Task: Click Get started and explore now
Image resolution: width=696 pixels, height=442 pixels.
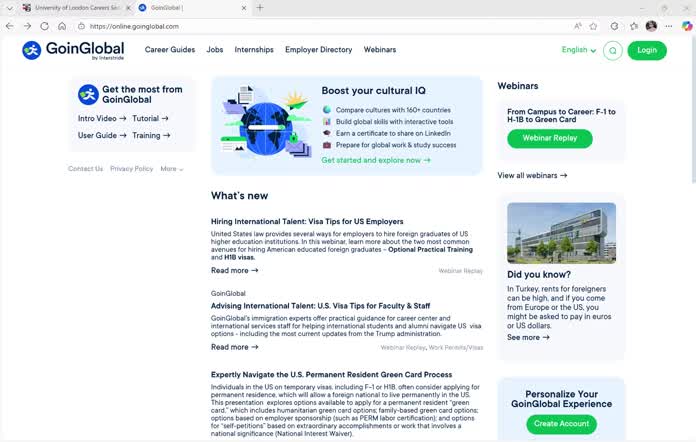Action: coord(376,160)
